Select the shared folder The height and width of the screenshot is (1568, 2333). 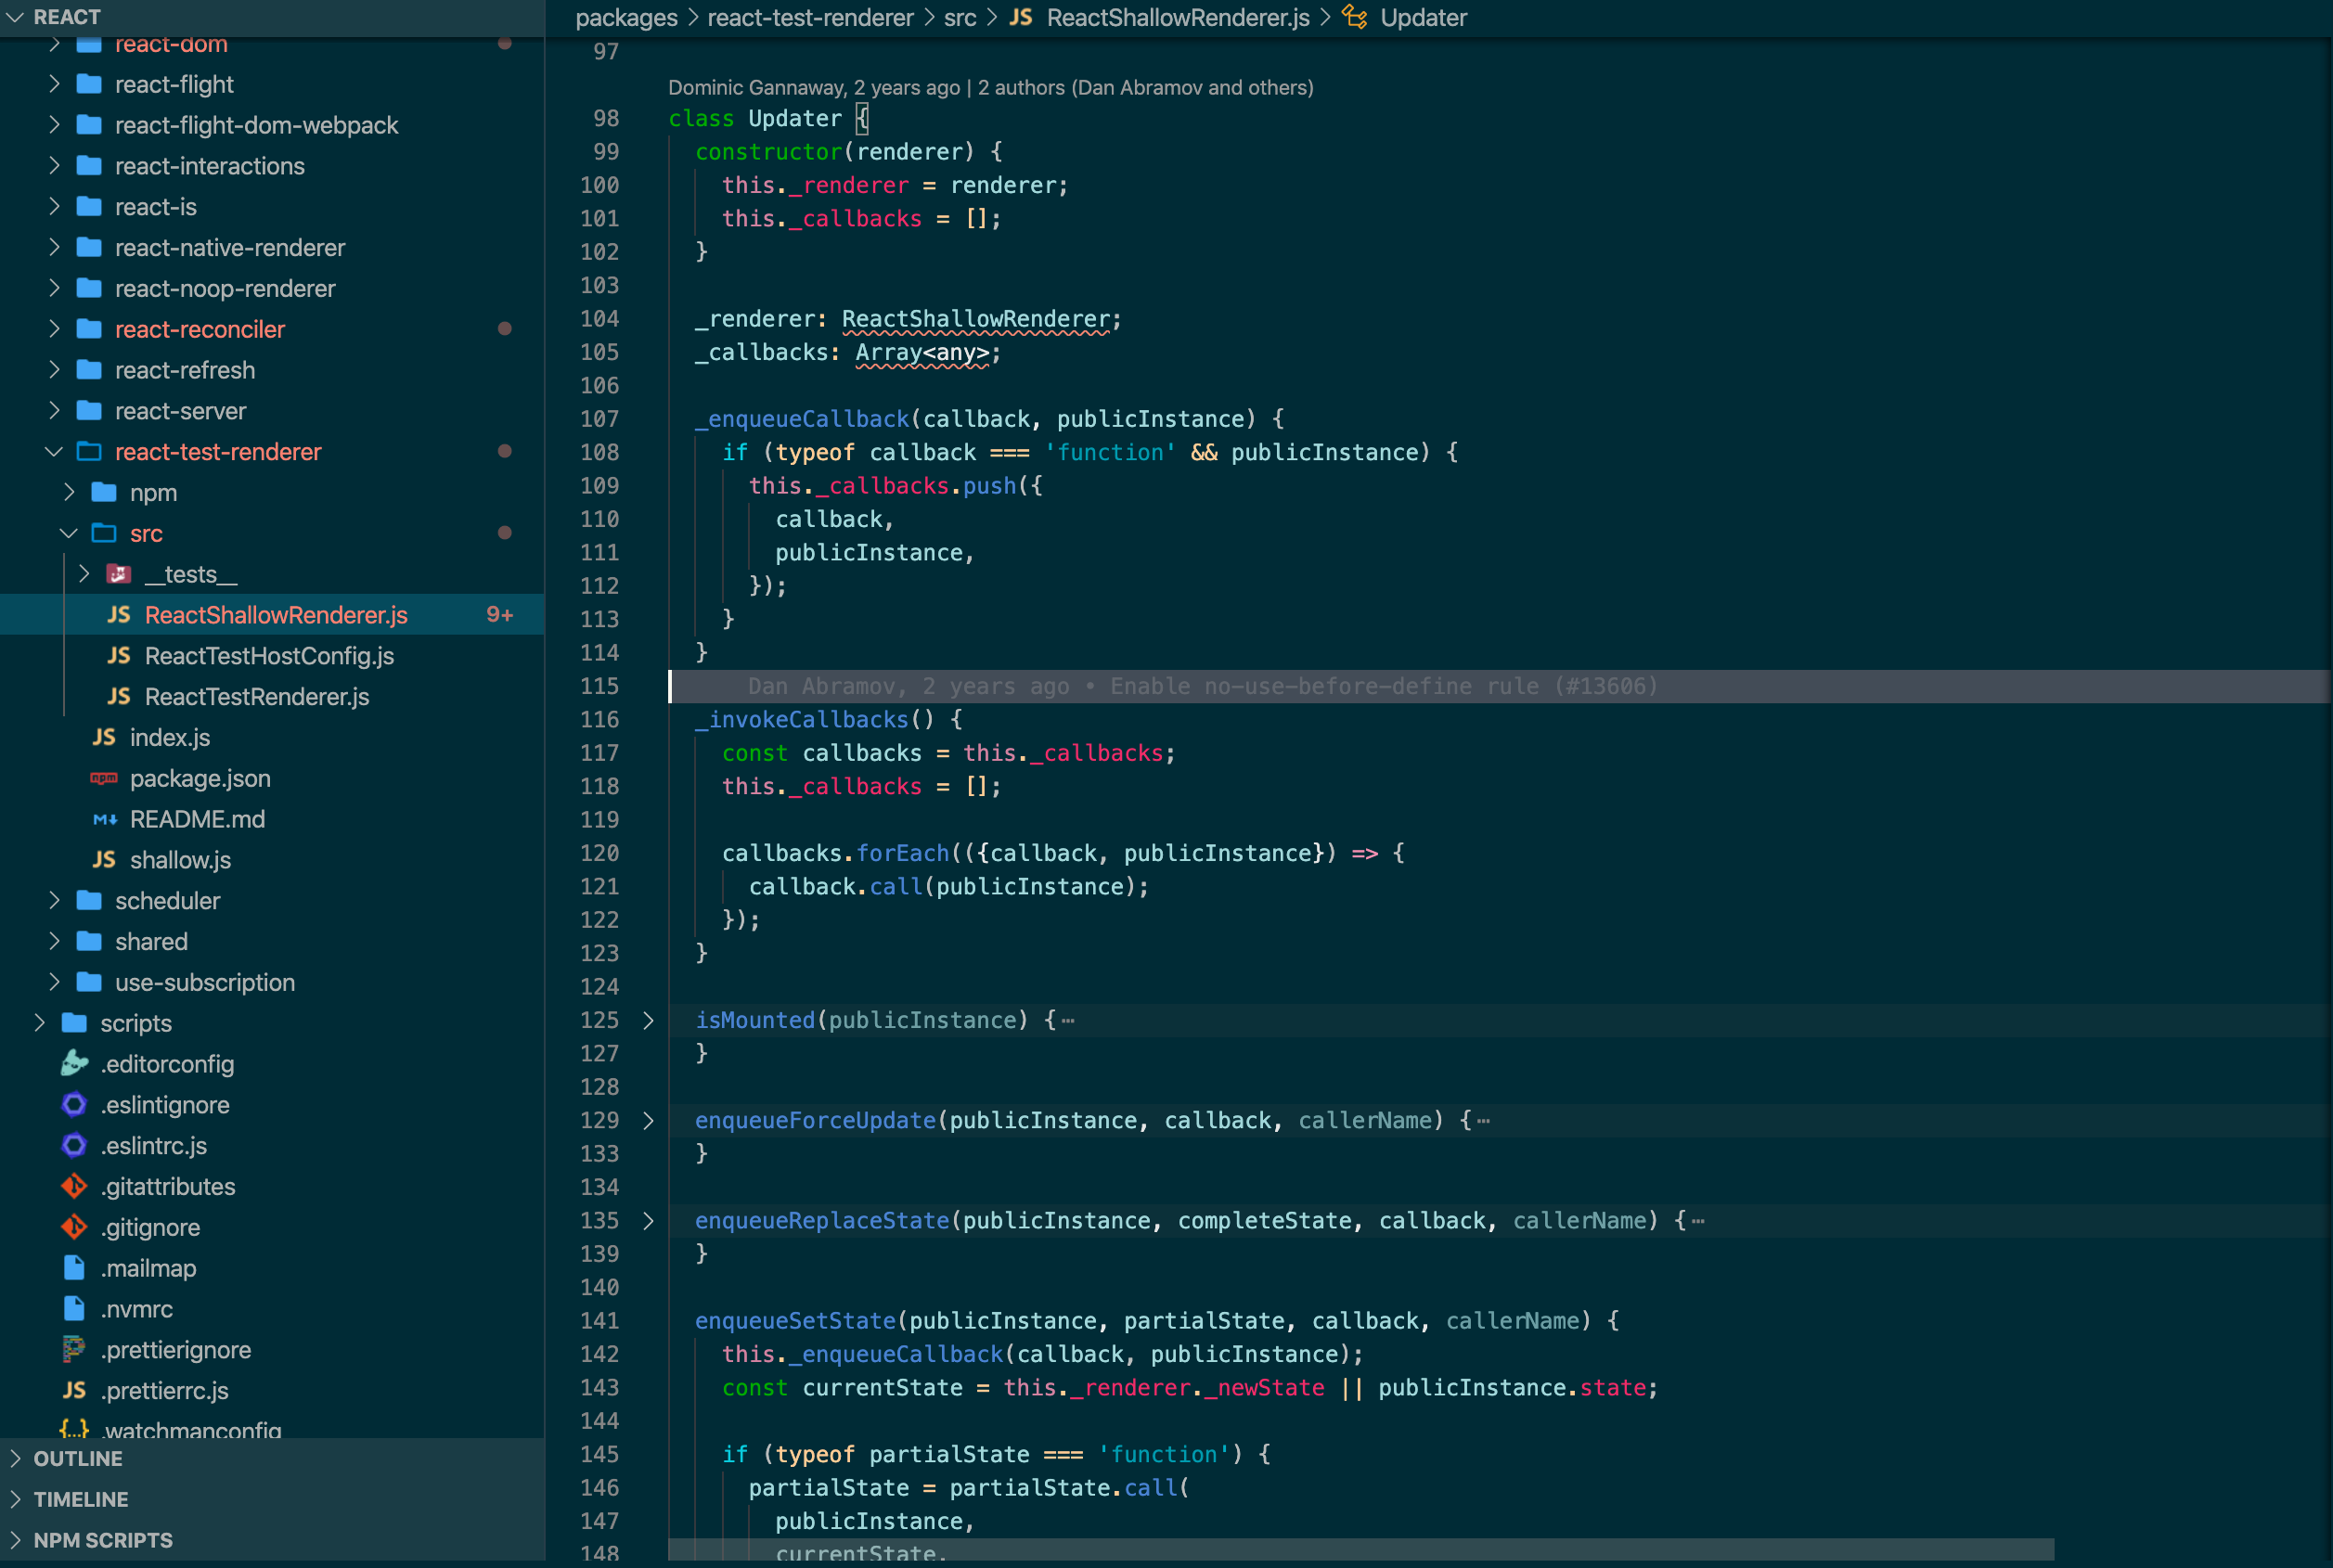151,942
